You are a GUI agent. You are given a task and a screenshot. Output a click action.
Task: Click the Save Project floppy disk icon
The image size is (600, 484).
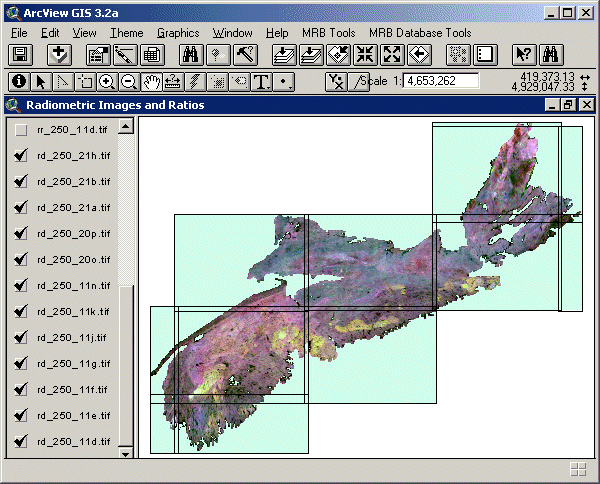point(20,55)
